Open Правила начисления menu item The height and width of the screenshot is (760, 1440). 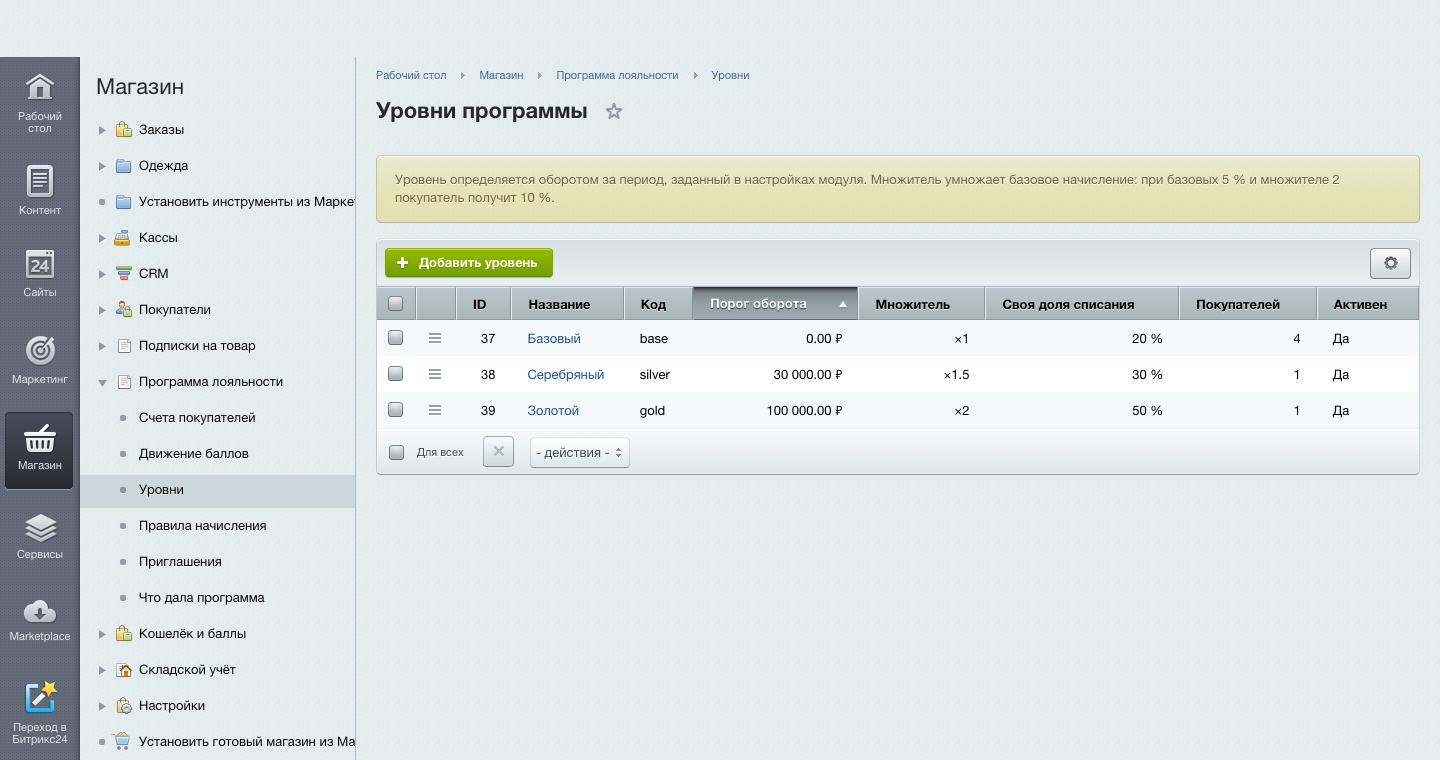[203, 526]
